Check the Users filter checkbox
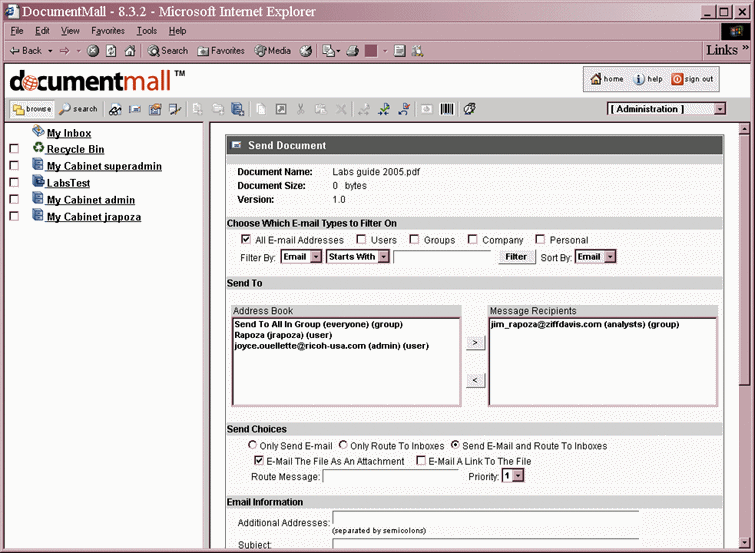 (361, 239)
